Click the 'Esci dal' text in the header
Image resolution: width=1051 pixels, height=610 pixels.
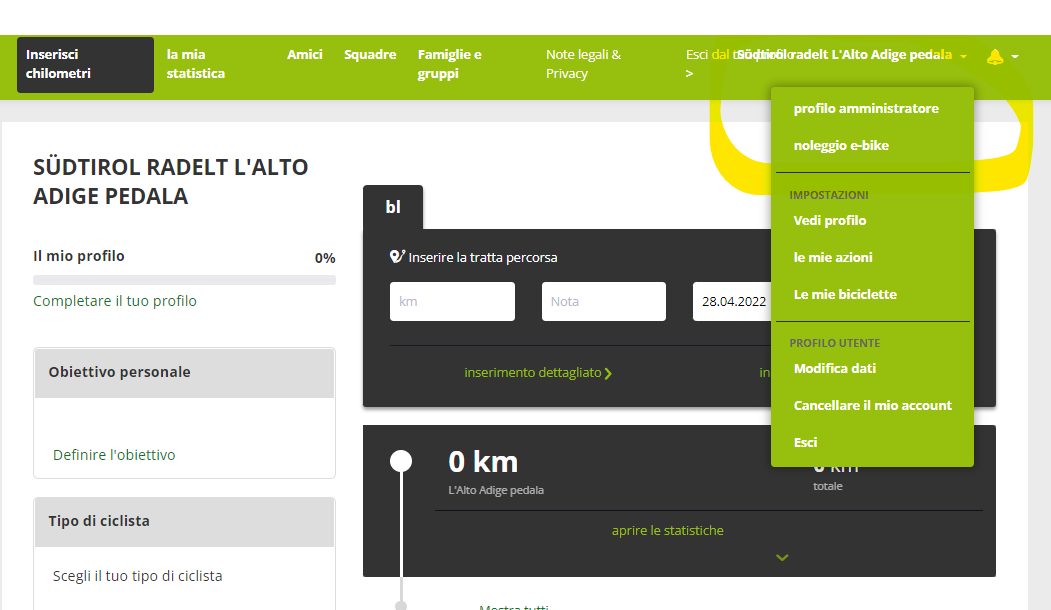click(707, 54)
